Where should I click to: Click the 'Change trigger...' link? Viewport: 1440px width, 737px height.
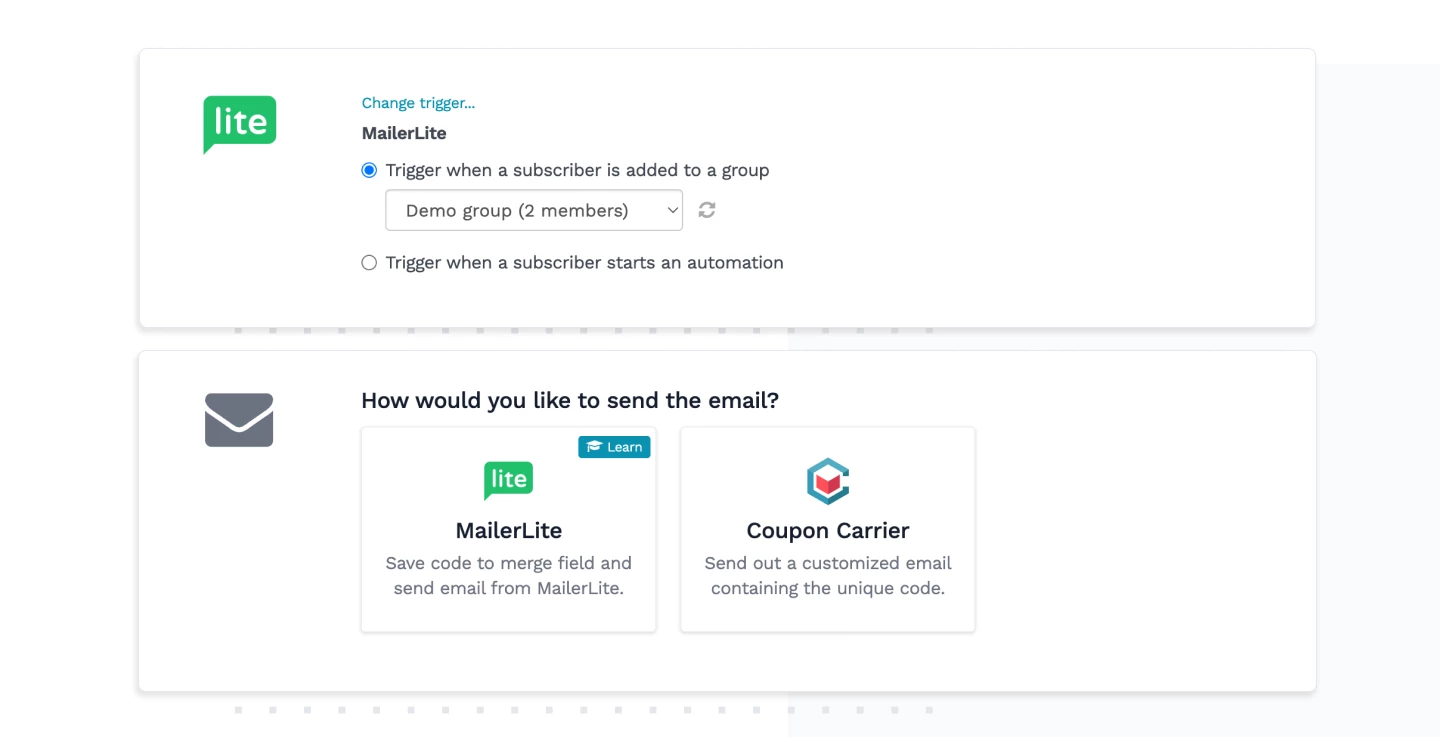pos(418,103)
